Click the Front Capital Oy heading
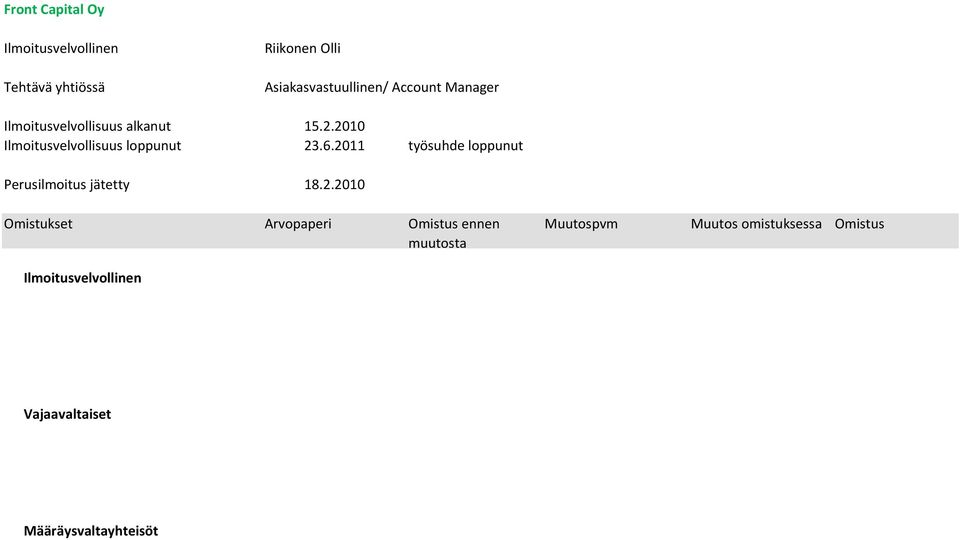Viewport: 960px width, 540px height. pyautogui.click(x=54, y=10)
